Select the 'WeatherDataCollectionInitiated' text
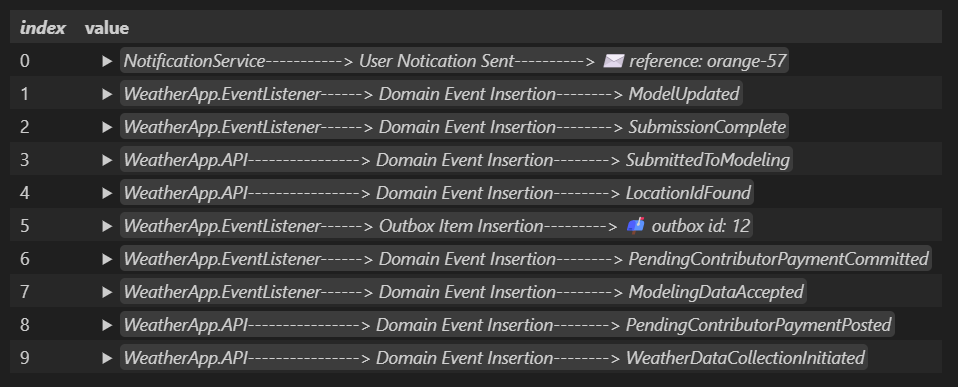The image size is (958, 387). (745, 358)
